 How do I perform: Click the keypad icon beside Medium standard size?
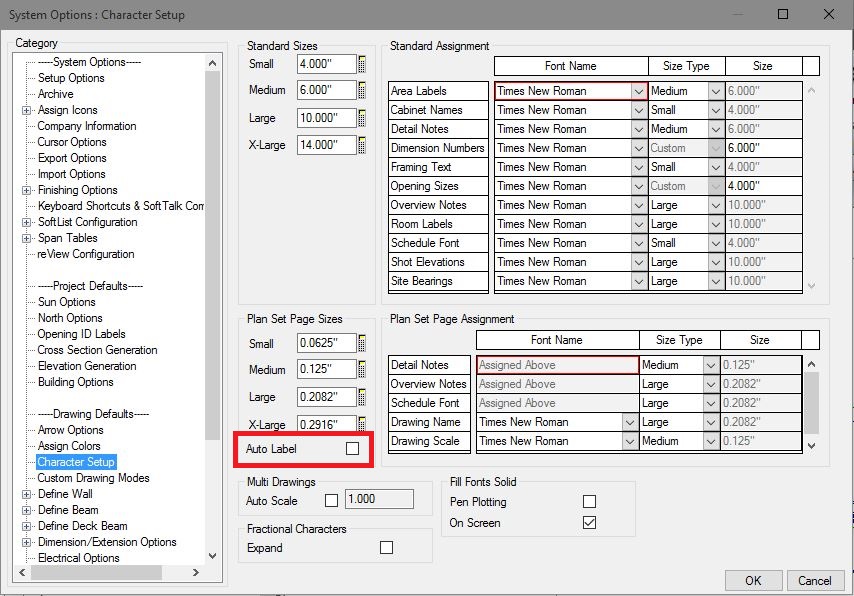pyautogui.click(x=361, y=90)
